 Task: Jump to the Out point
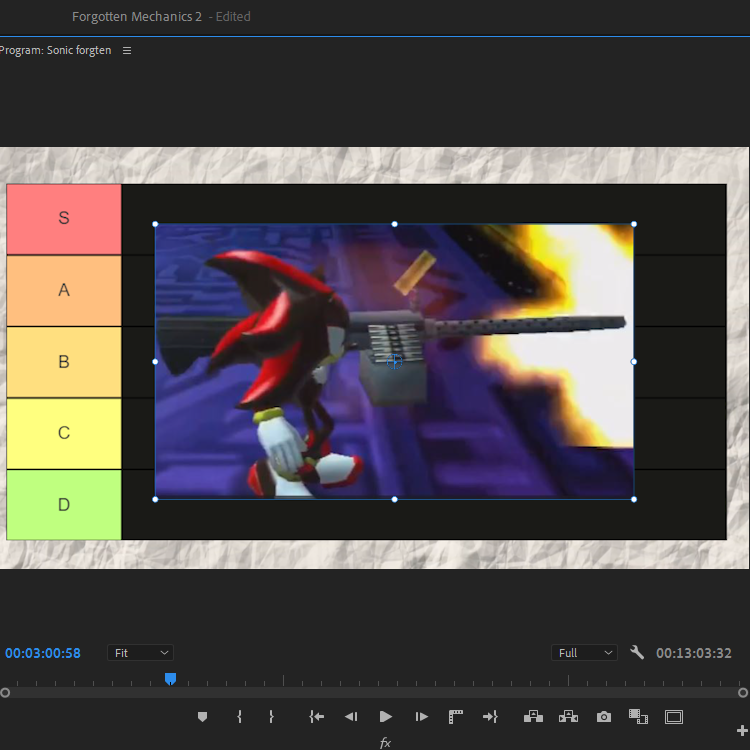[490, 717]
